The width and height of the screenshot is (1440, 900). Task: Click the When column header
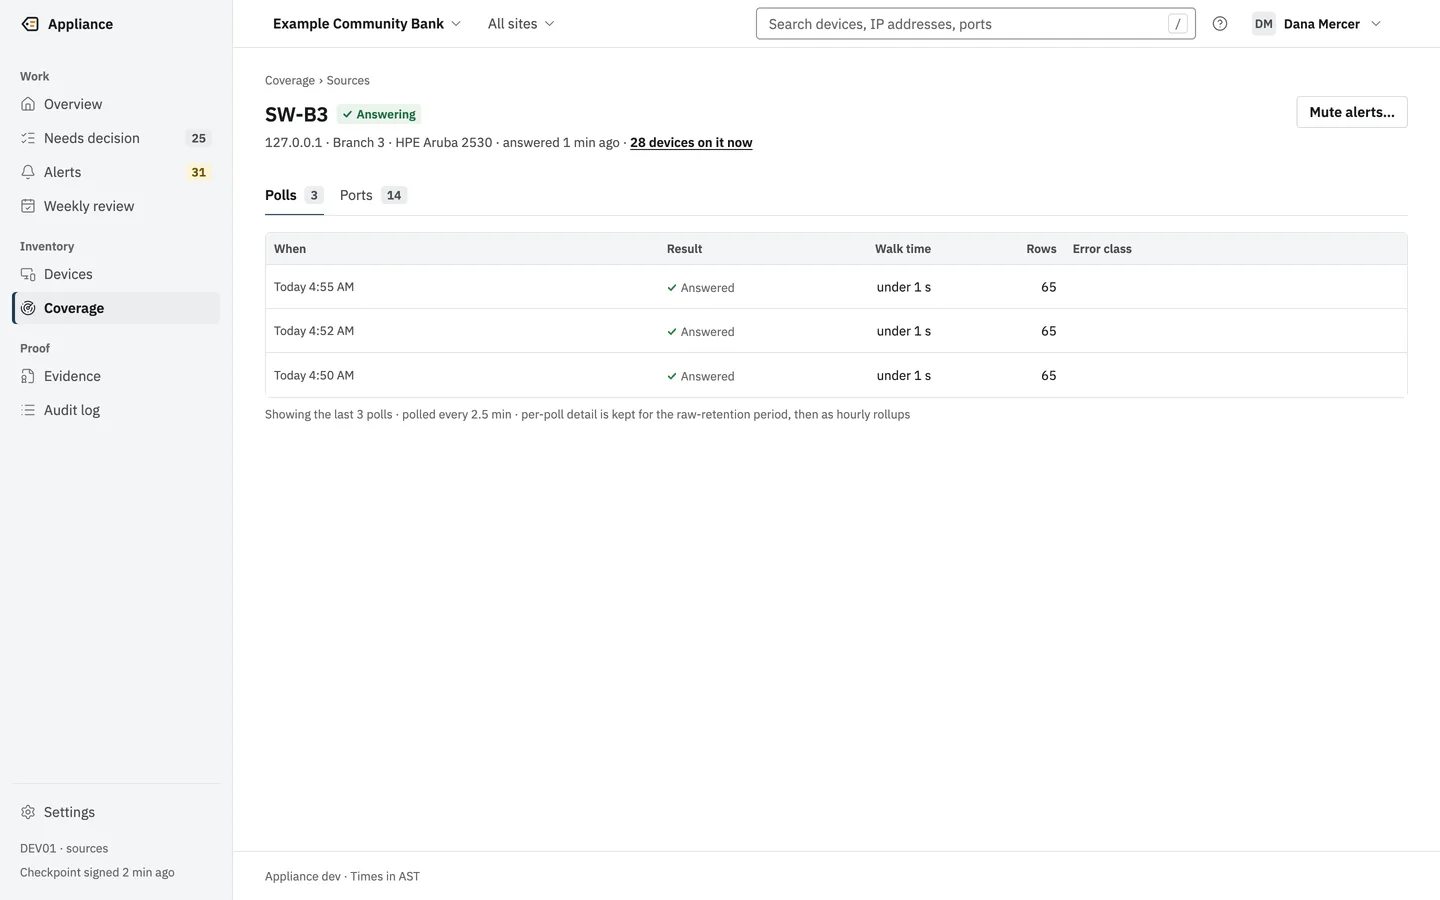click(x=290, y=249)
